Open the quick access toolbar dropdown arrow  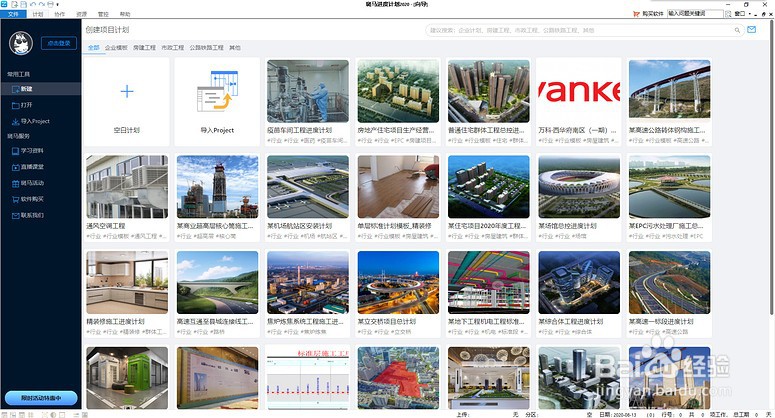coord(57,5)
